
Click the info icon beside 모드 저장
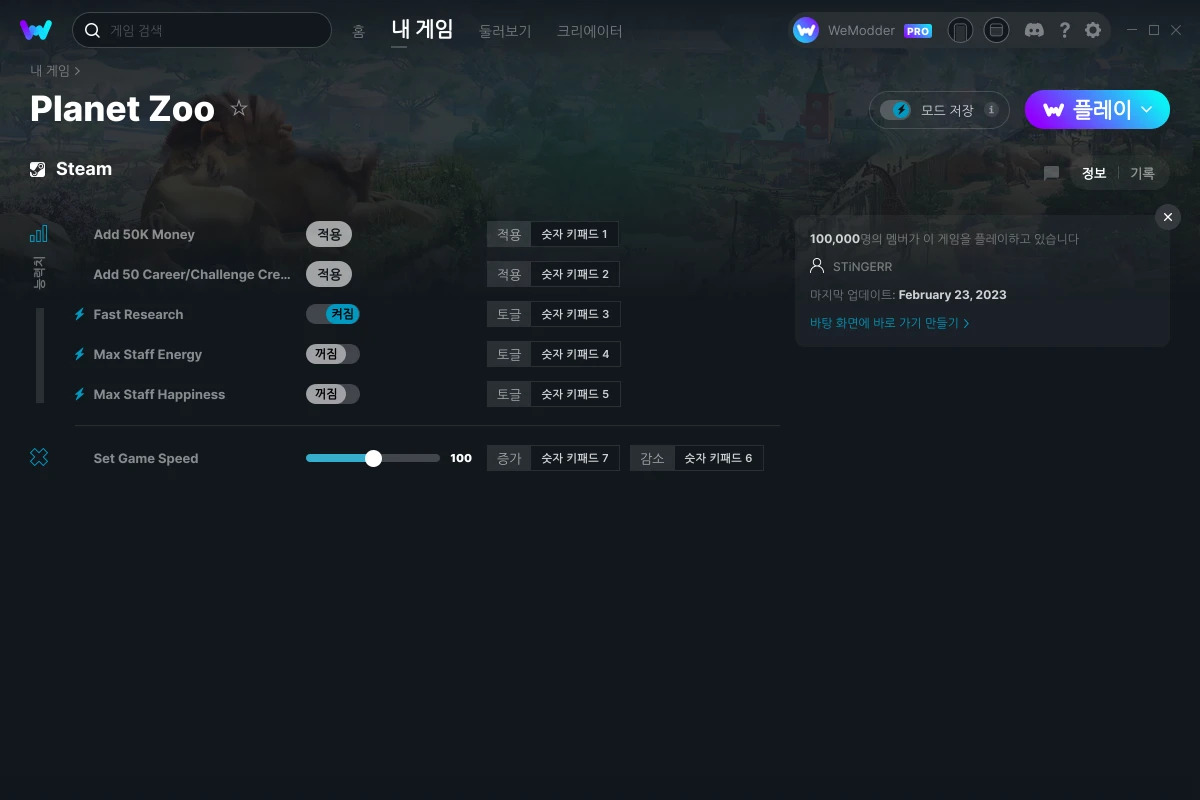991,110
